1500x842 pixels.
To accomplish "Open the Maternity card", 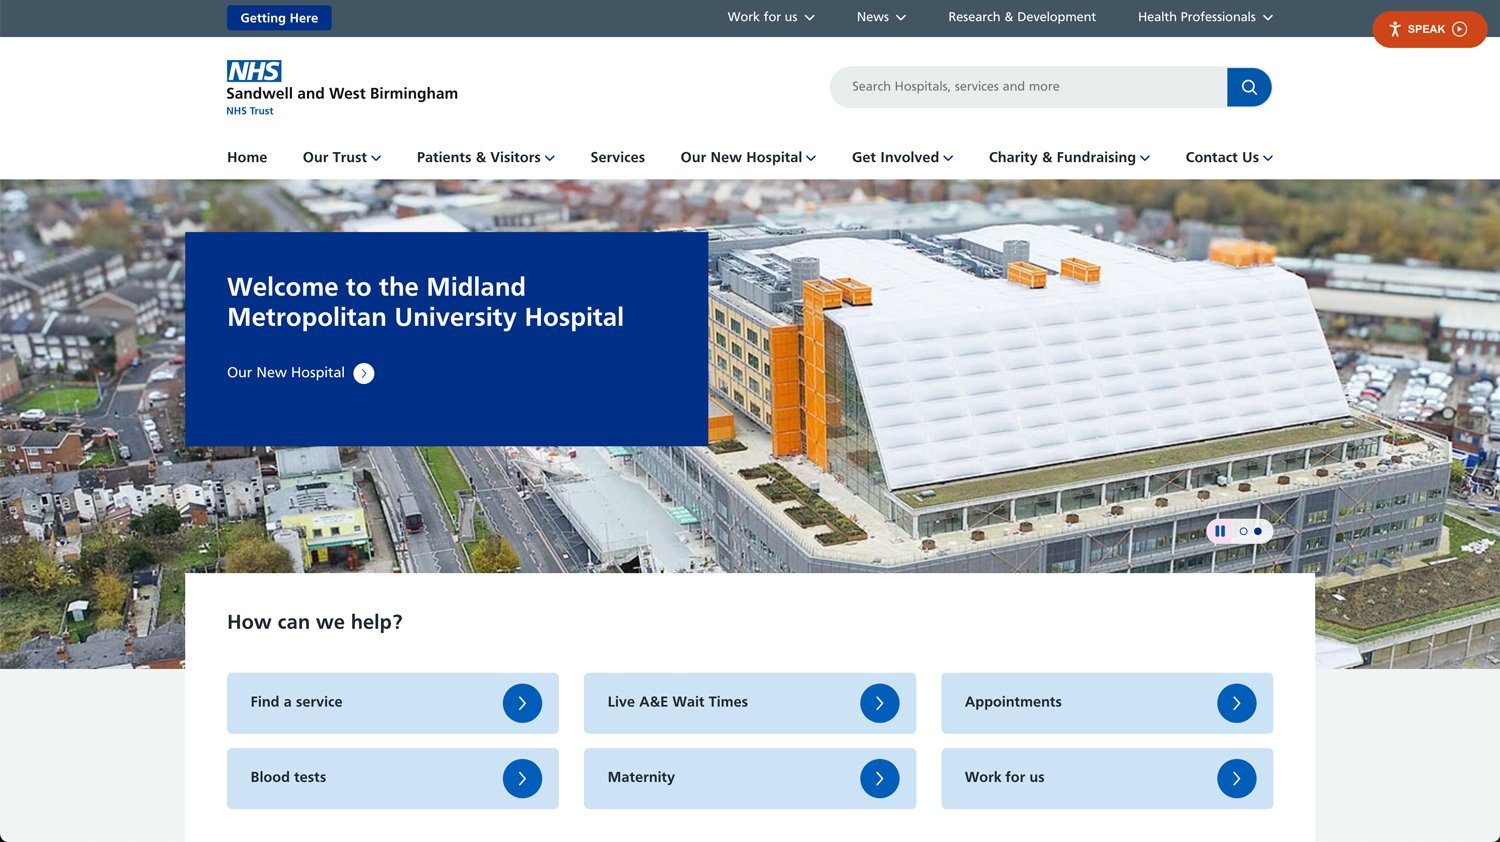I will 750,778.
